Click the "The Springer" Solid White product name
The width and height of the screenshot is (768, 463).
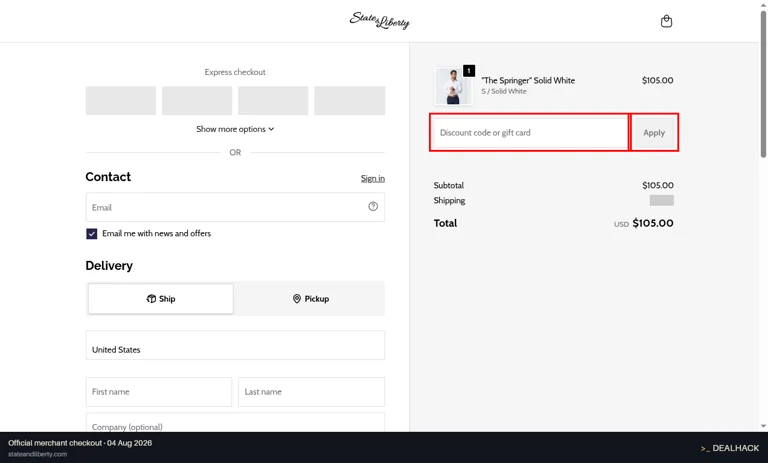click(528, 80)
